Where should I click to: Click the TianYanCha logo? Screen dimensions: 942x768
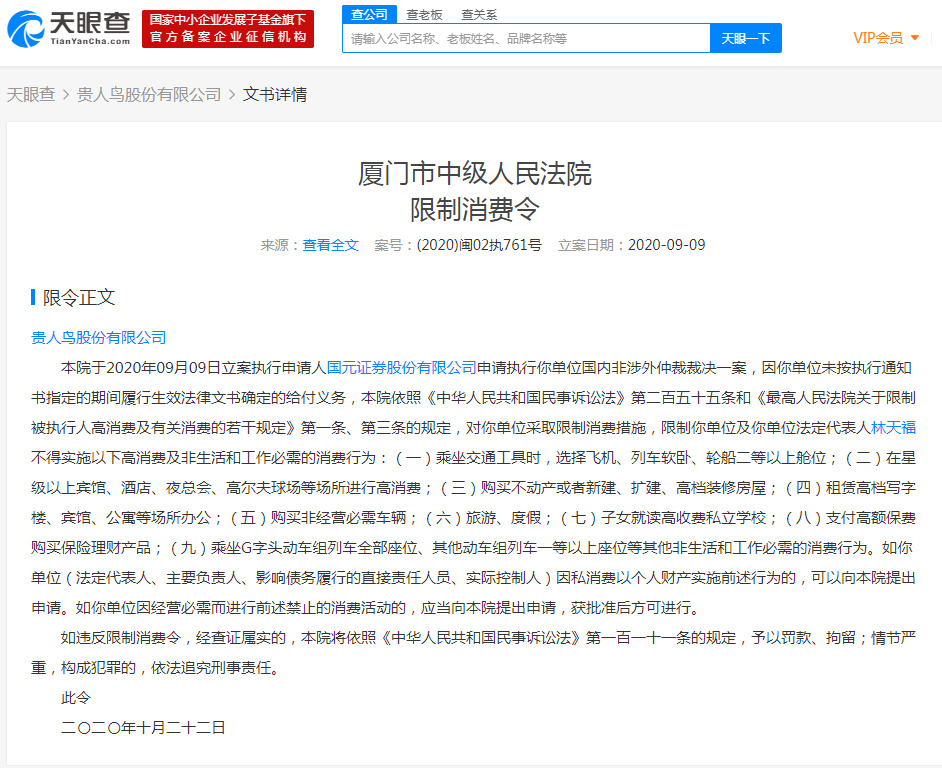click(69, 29)
